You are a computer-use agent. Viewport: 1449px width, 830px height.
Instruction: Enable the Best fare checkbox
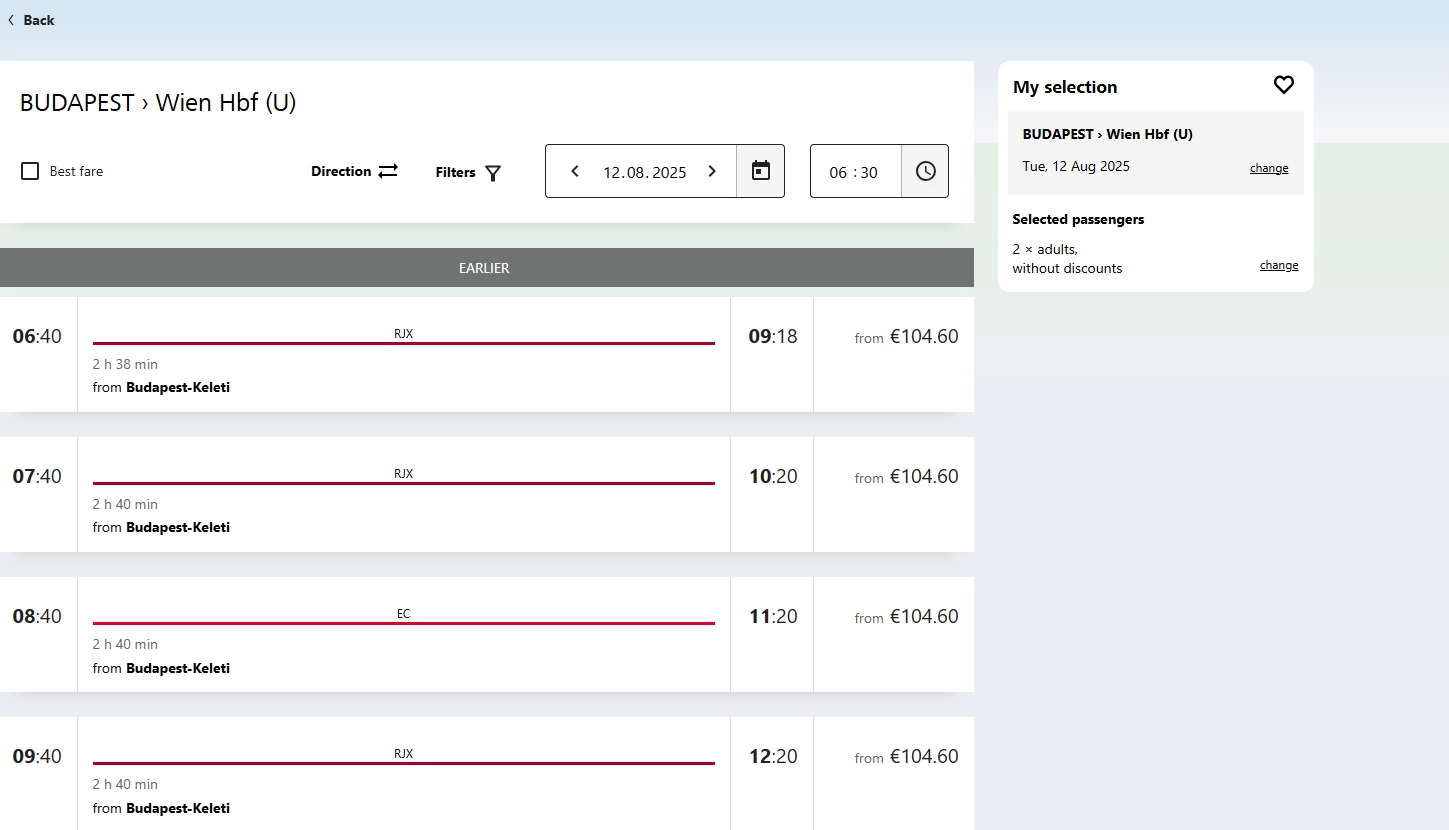tap(30, 171)
